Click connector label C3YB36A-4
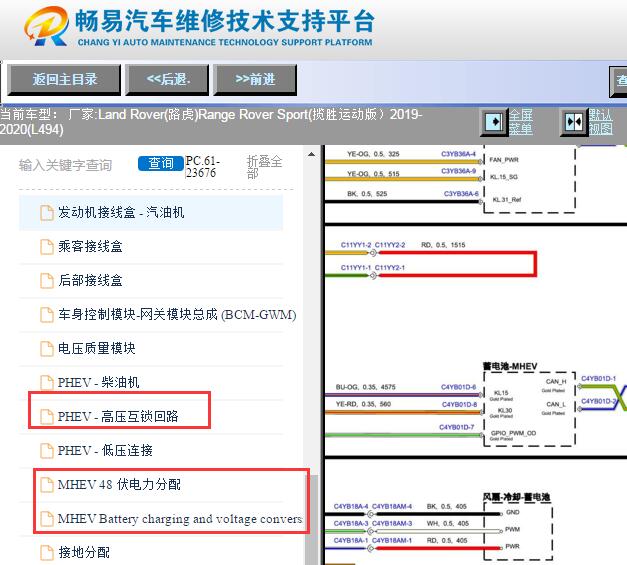The height and width of the screenshot is (565, 627). [x=458, y=154]
